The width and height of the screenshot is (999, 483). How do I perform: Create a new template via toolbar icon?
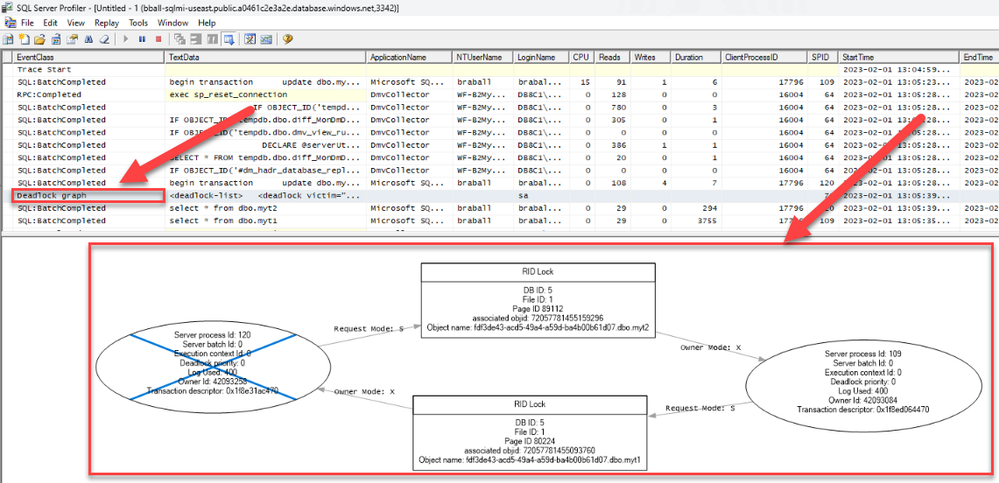24,39
